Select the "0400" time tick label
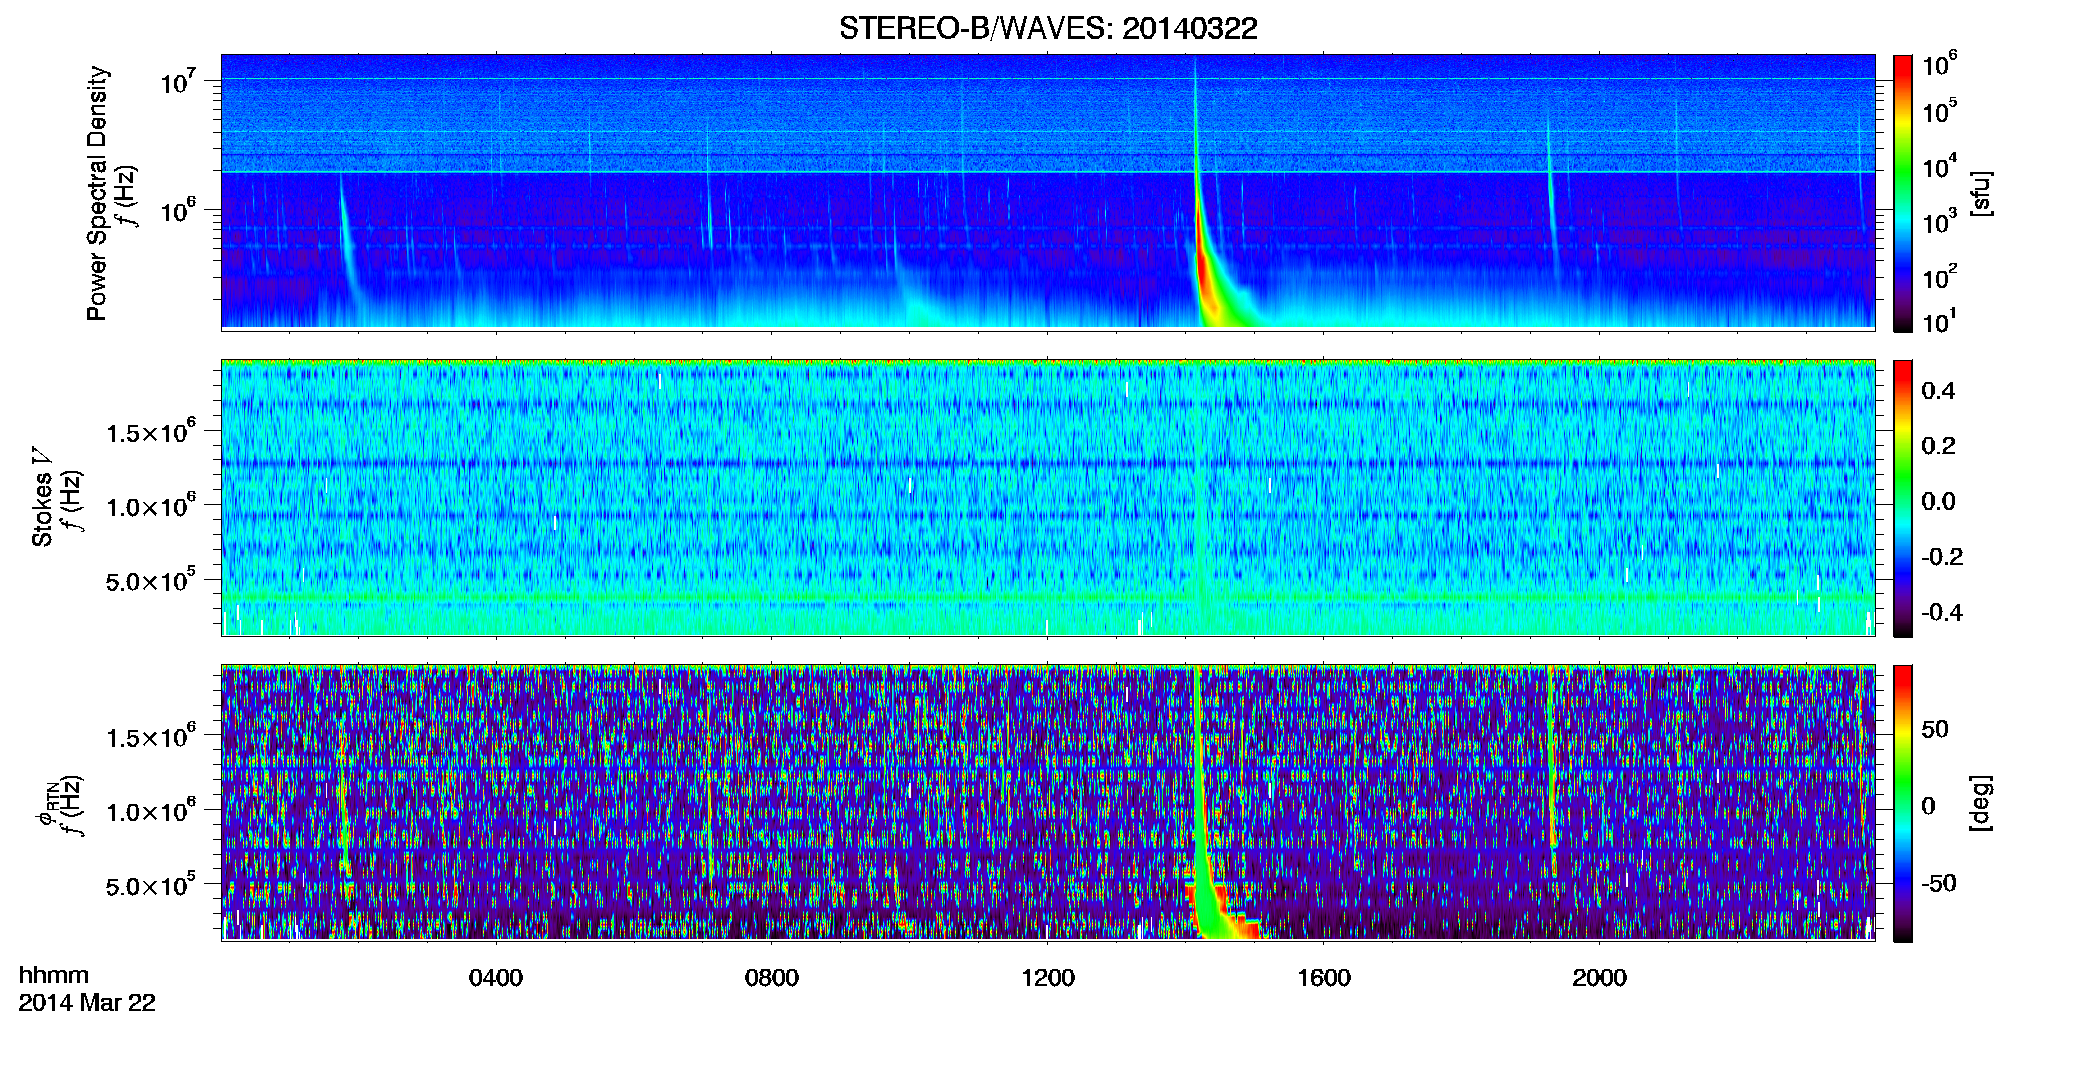 click(496, 978)
